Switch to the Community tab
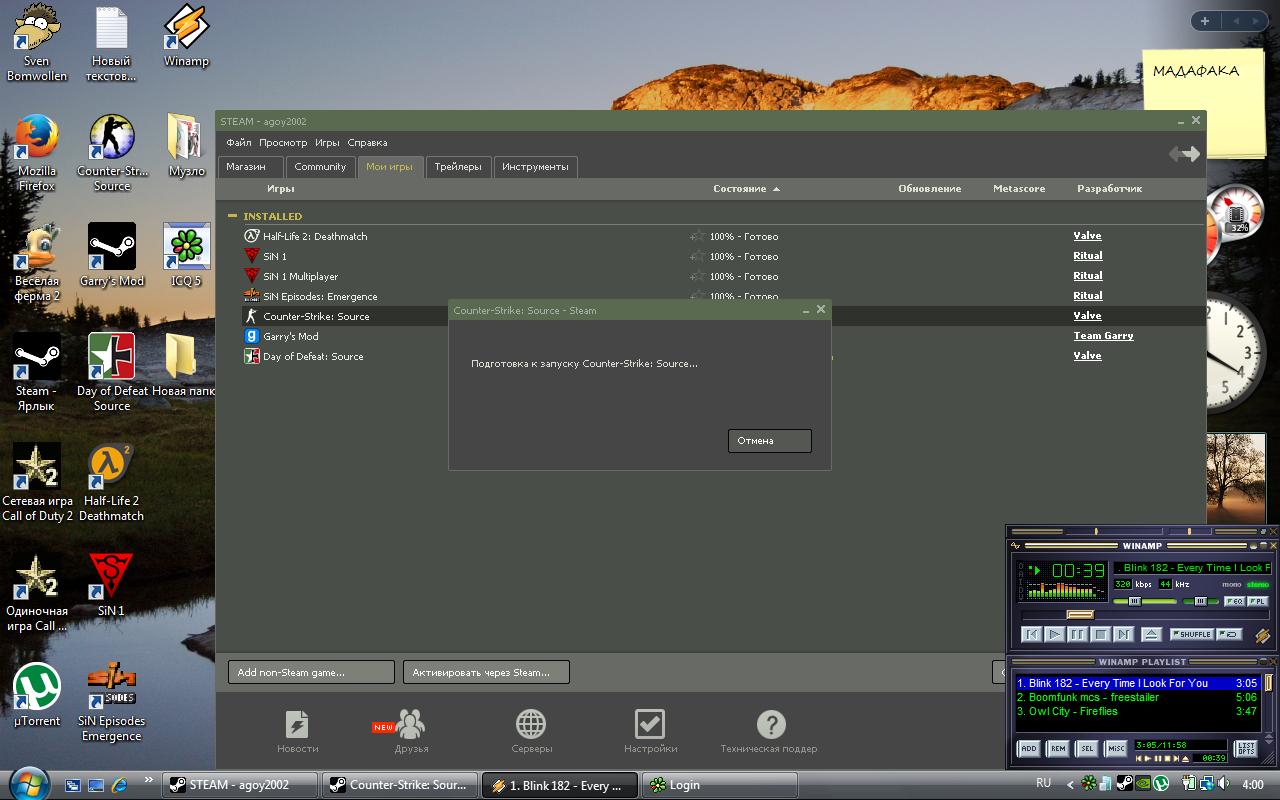Image resolution: width=1280 pixels, height=800 pixels. point(320,167)
